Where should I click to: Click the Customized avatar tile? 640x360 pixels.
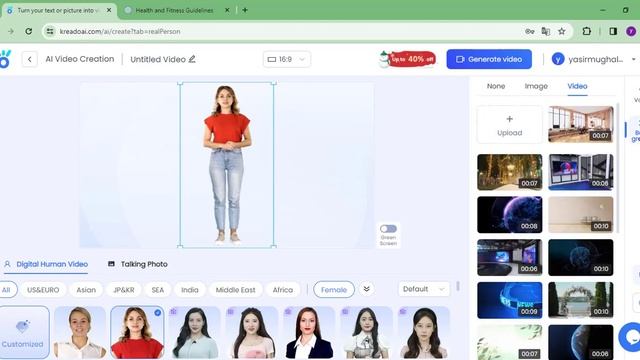(x=23, y=333)
